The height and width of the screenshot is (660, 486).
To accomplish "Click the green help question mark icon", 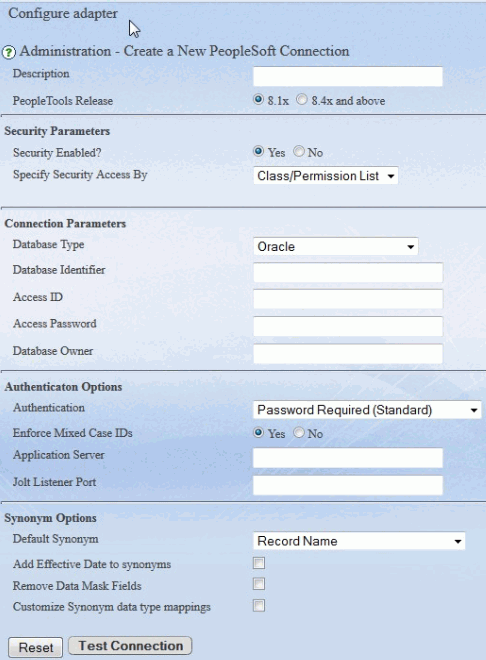I will click(9, 53).
